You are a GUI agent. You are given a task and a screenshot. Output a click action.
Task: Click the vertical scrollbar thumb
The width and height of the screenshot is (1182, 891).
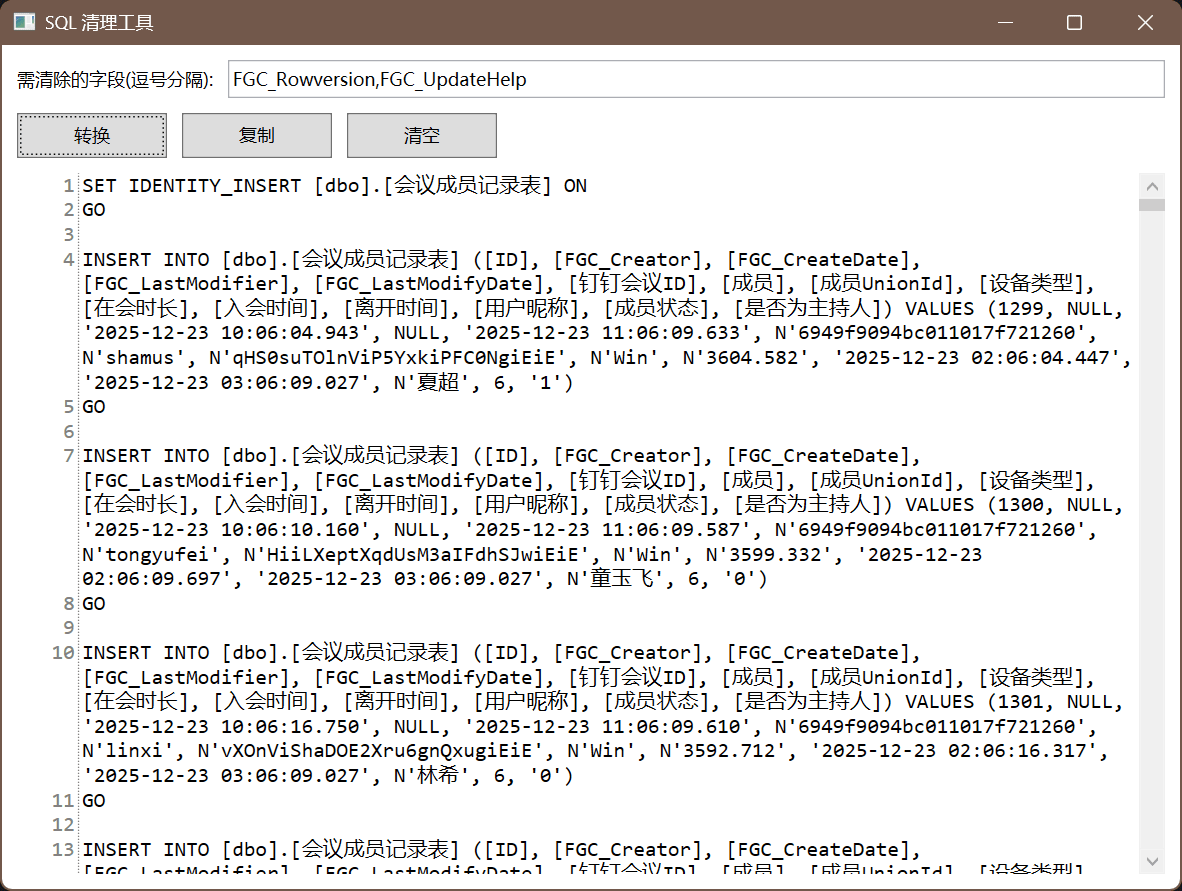(x=1152, y=205)
